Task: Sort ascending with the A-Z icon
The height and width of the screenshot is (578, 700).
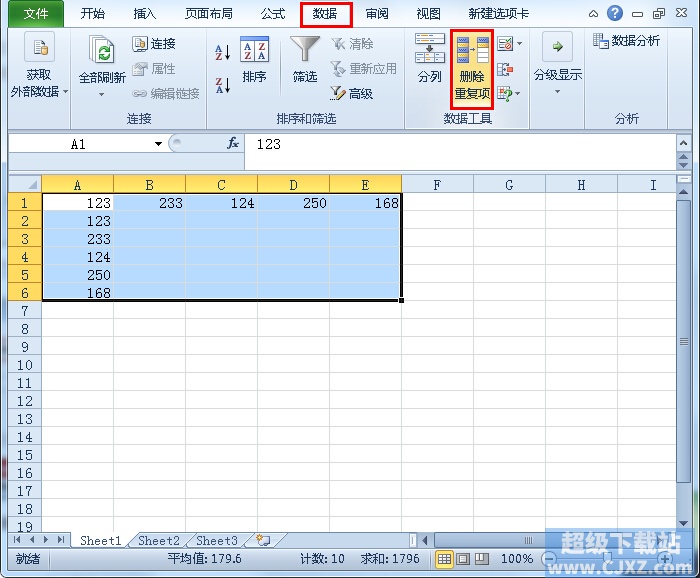Action: (223, 51)
